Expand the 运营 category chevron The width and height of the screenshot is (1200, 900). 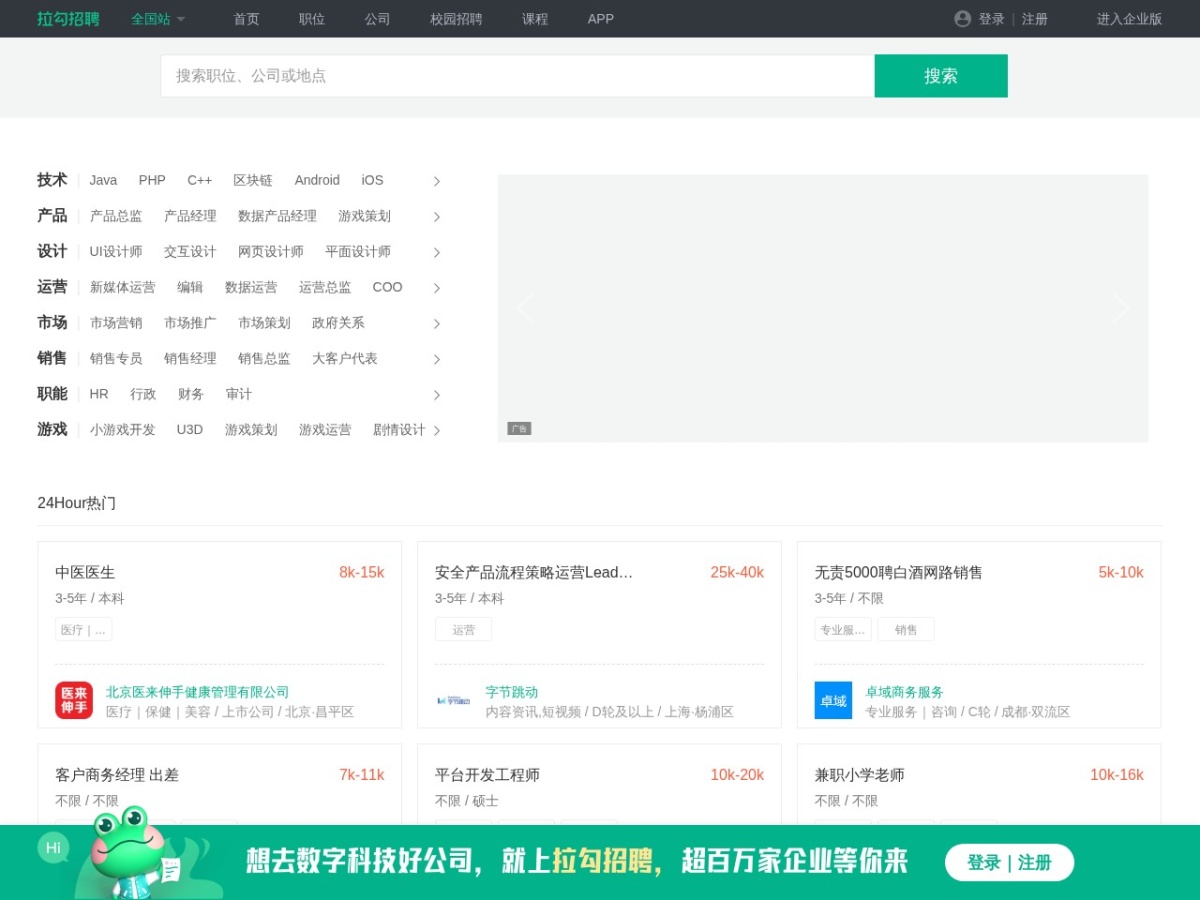[x=437, y=288]
